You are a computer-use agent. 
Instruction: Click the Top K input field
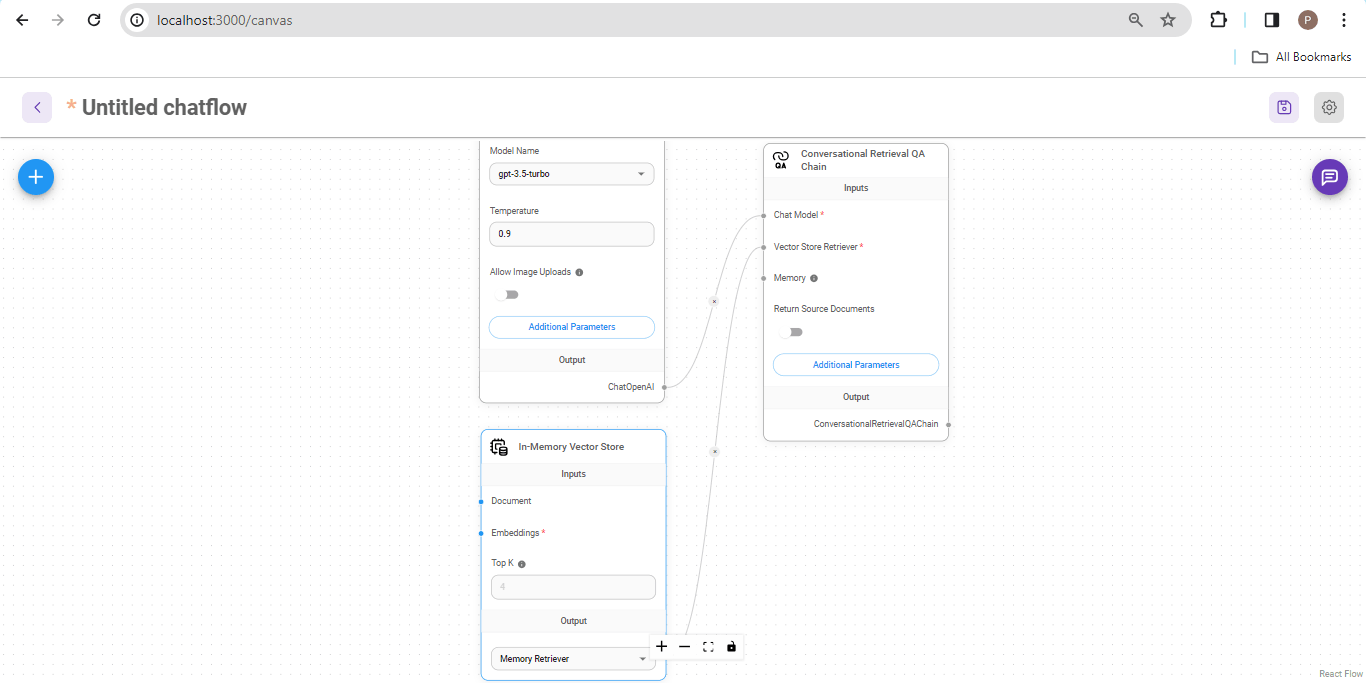[573, 587]
